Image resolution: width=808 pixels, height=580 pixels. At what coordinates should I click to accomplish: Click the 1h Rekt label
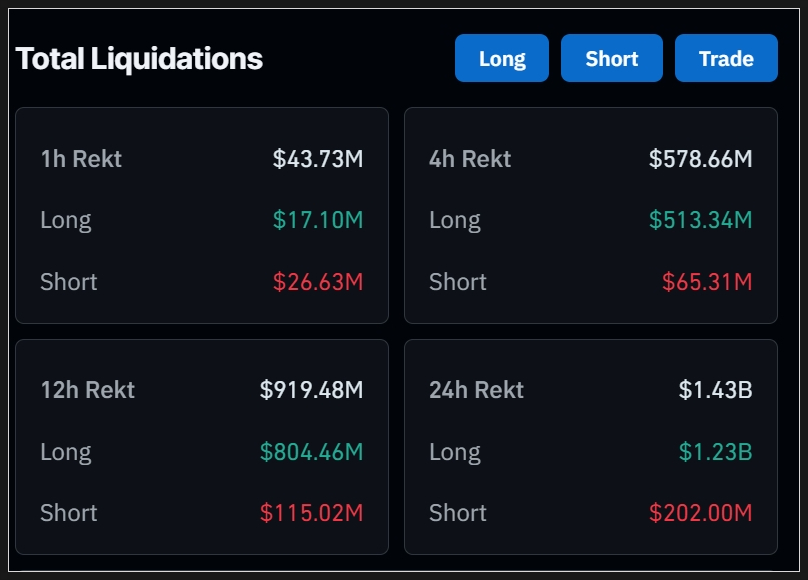[x=81, y=159]
